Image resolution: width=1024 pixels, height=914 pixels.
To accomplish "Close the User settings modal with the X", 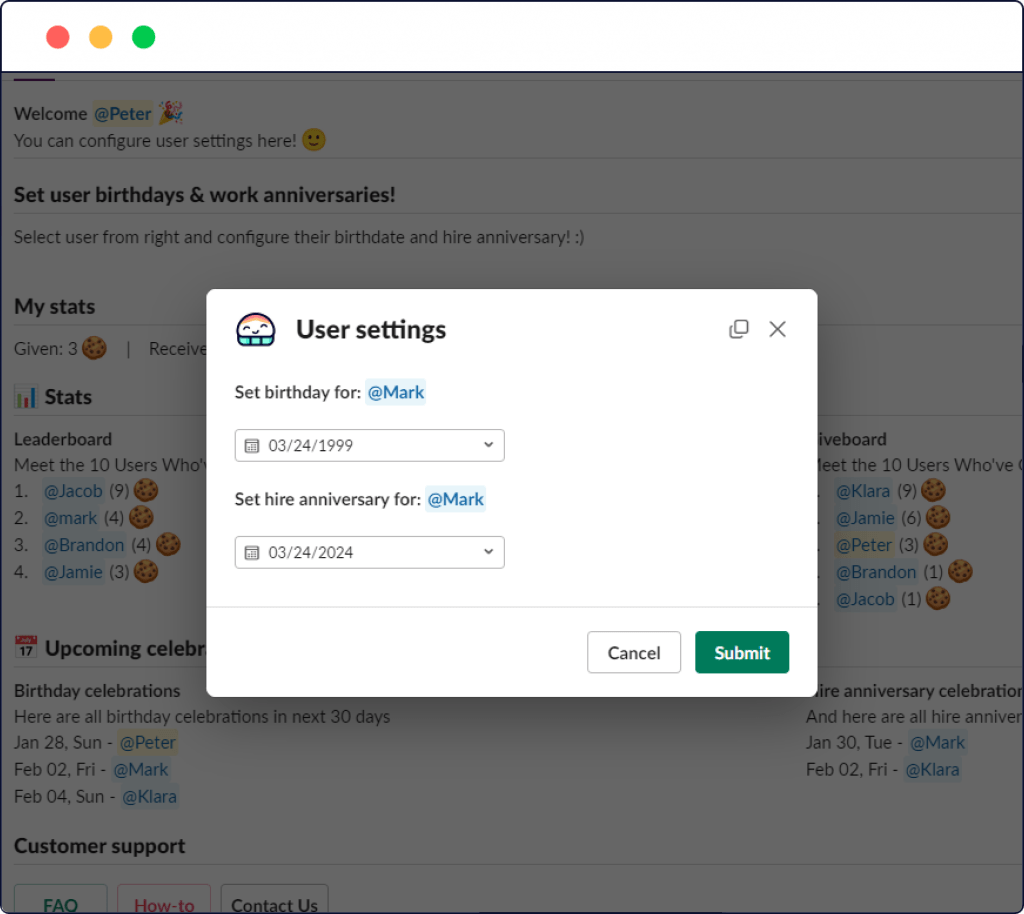I will pos(778,328).
